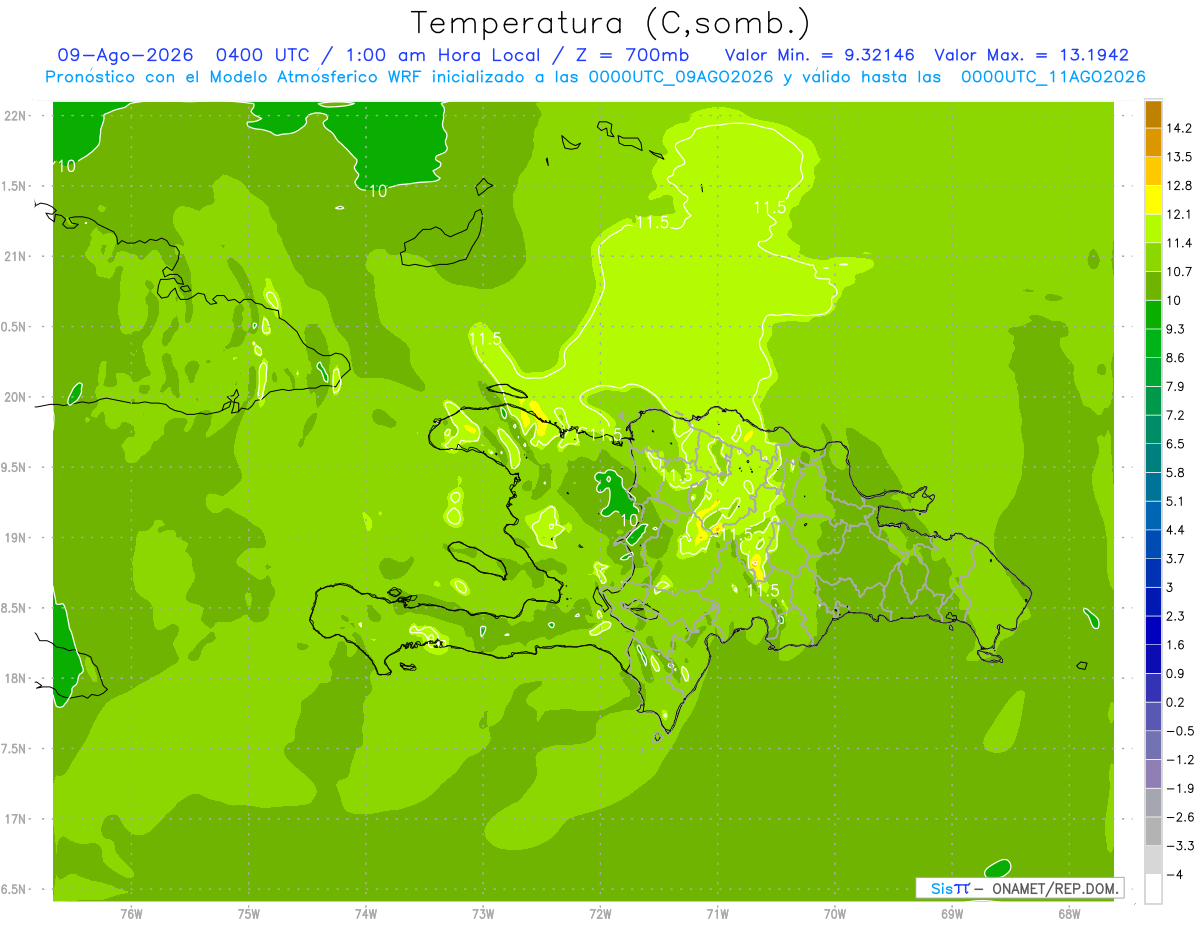Click the 69W longitude tick label
This screenshot has height=927, width=1200.
point(952,913)
